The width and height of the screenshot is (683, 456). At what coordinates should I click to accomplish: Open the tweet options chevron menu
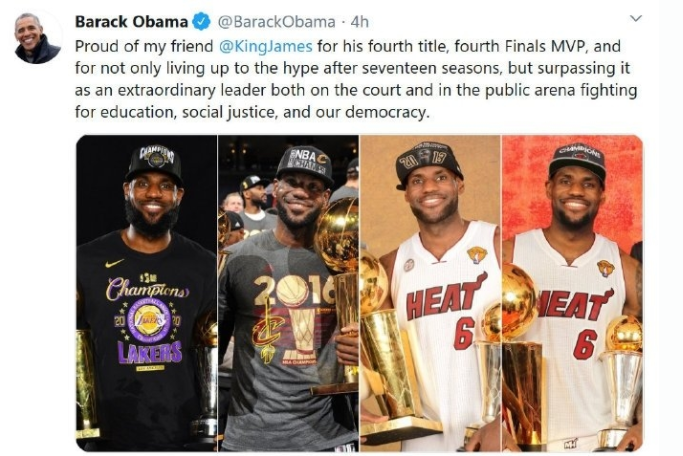[635, 19]
